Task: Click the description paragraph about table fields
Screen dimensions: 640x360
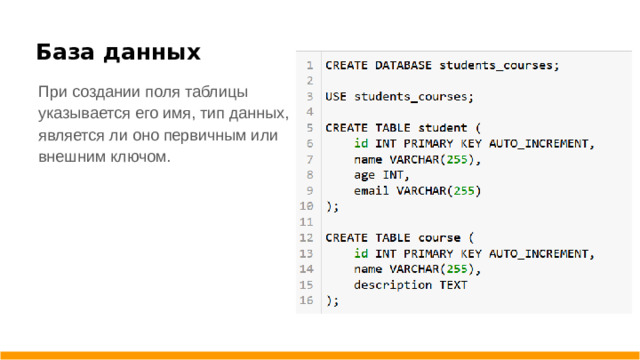Action: click(163, 124)
